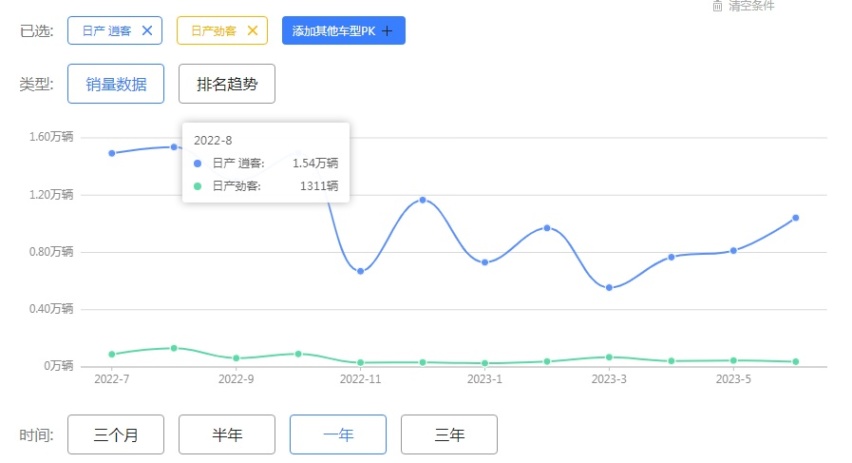The width and height of the screenshot is (852, 463).
Task: Click y-axis label 1.20万辆
Action: (x=51, y=195)
